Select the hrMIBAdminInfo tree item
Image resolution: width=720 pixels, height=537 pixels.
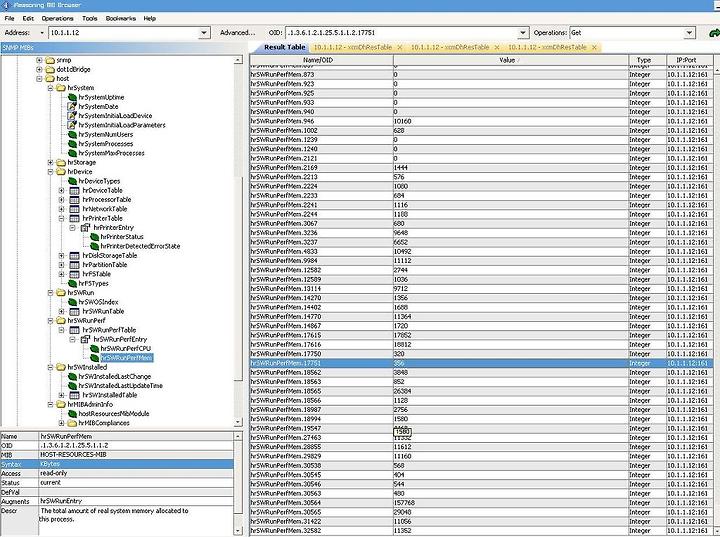pos(90,404)
